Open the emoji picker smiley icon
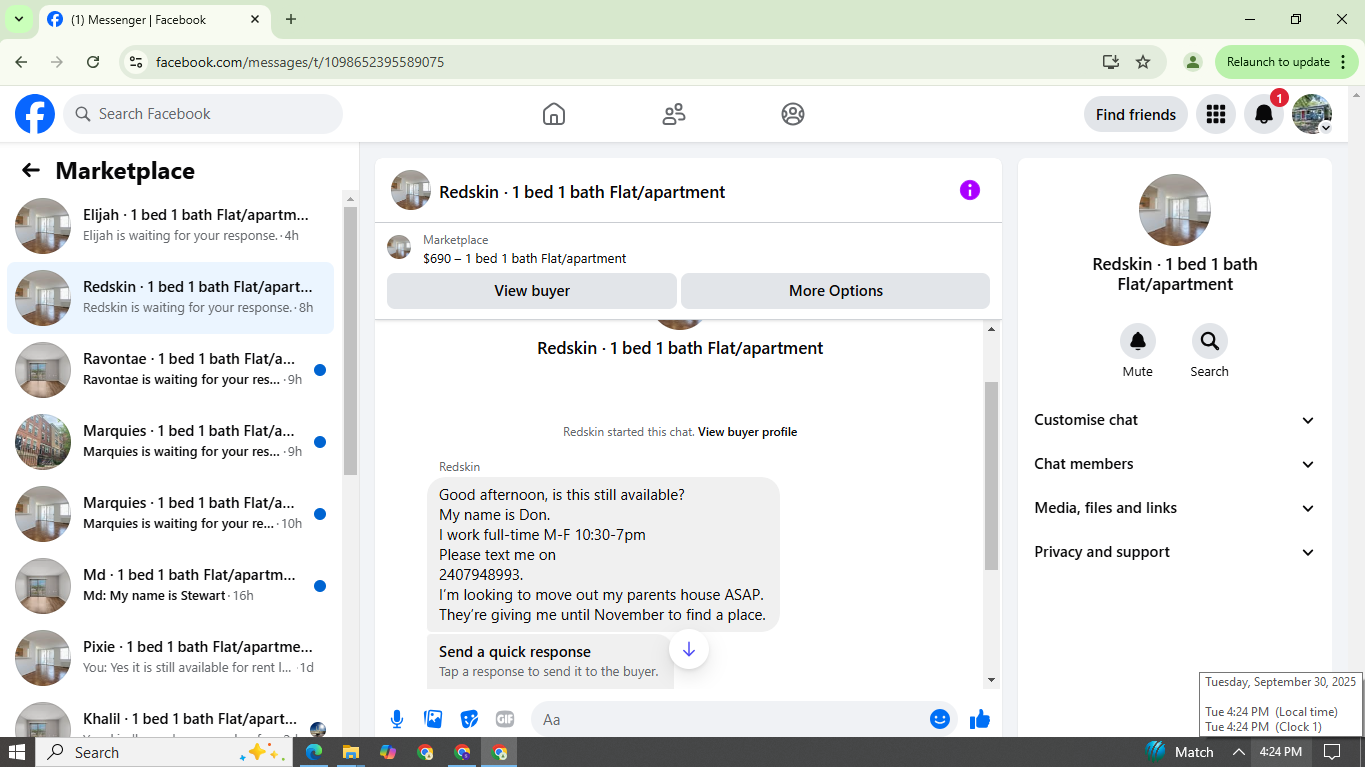Image resolution: width=1365 pixels, height=767 pixels. click(x=940, y=719)
